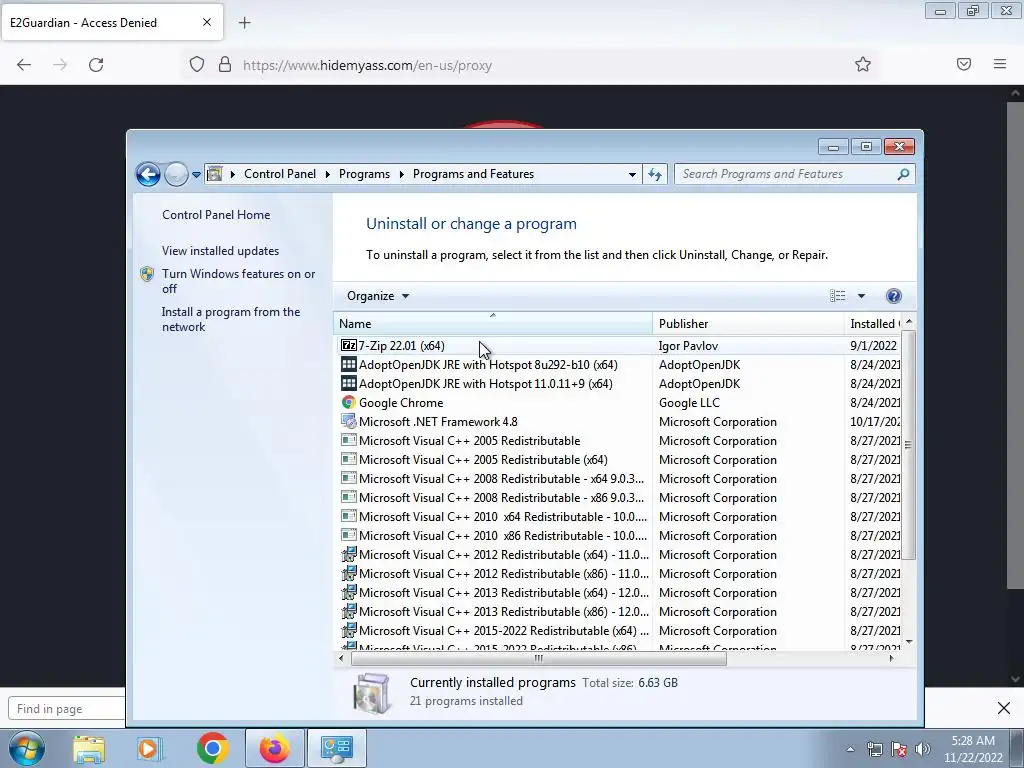Click Install a program from the network
The image size is (1024, 768).
point(231,319)
